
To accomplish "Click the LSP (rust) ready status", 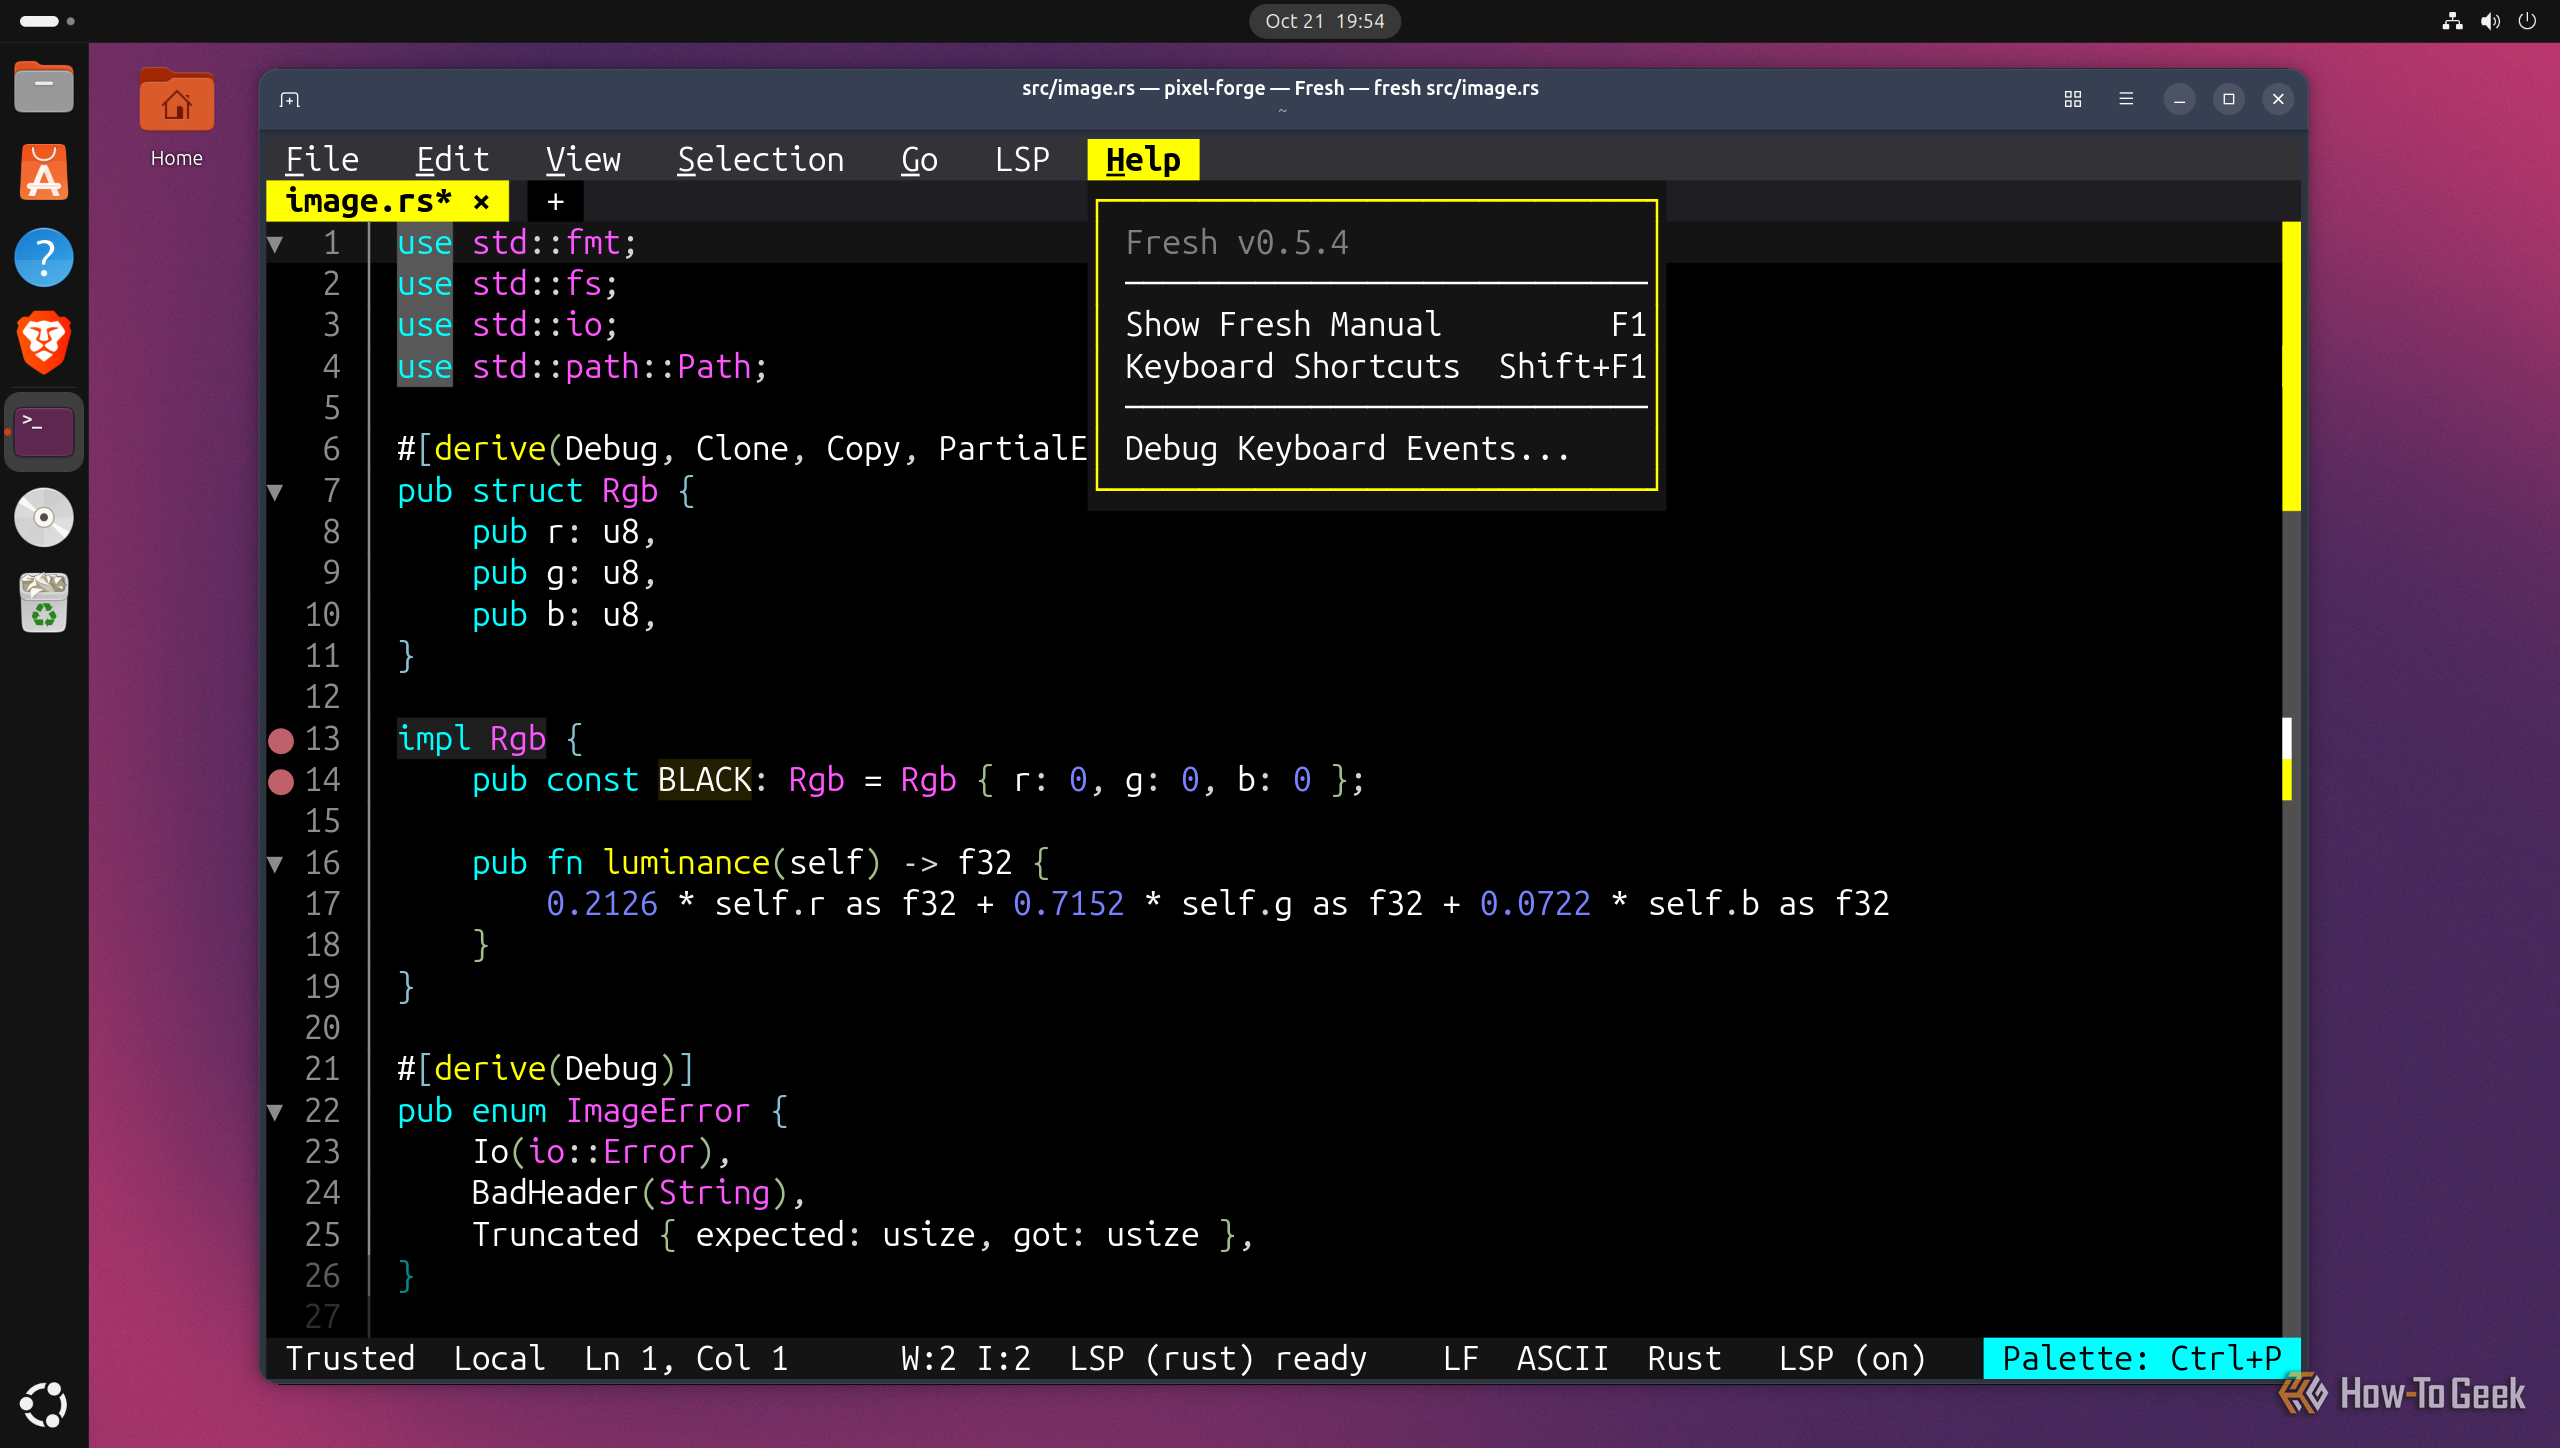I will (1217, 1359).
